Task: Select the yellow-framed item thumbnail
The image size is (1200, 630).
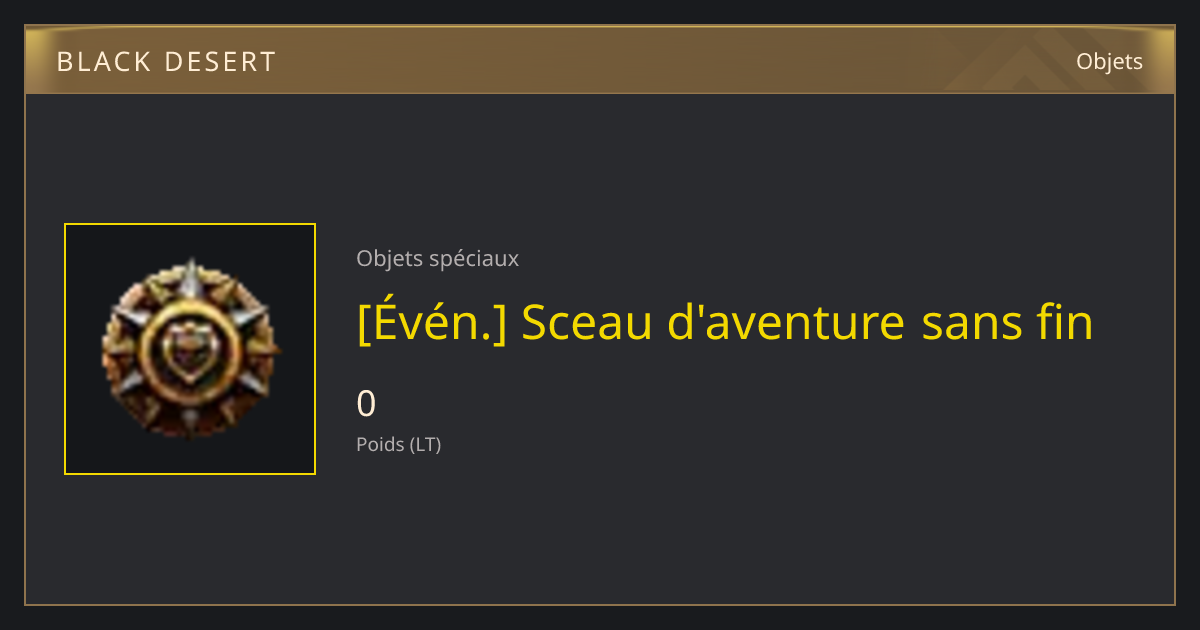Action: pos(190,349)
